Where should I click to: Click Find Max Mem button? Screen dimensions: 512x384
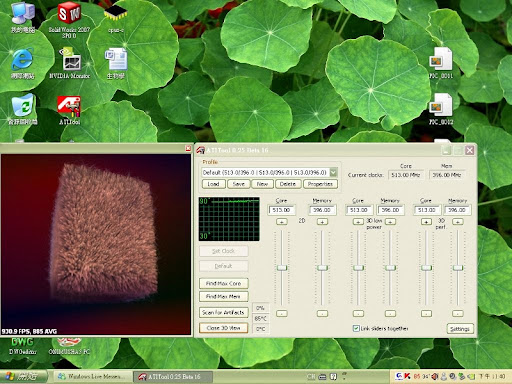point(224,296)
